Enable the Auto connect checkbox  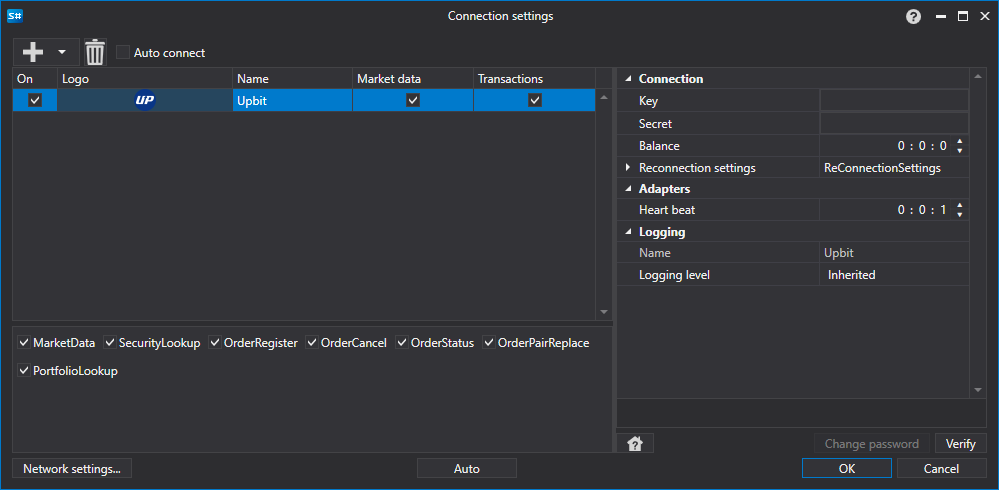(123, 52)
